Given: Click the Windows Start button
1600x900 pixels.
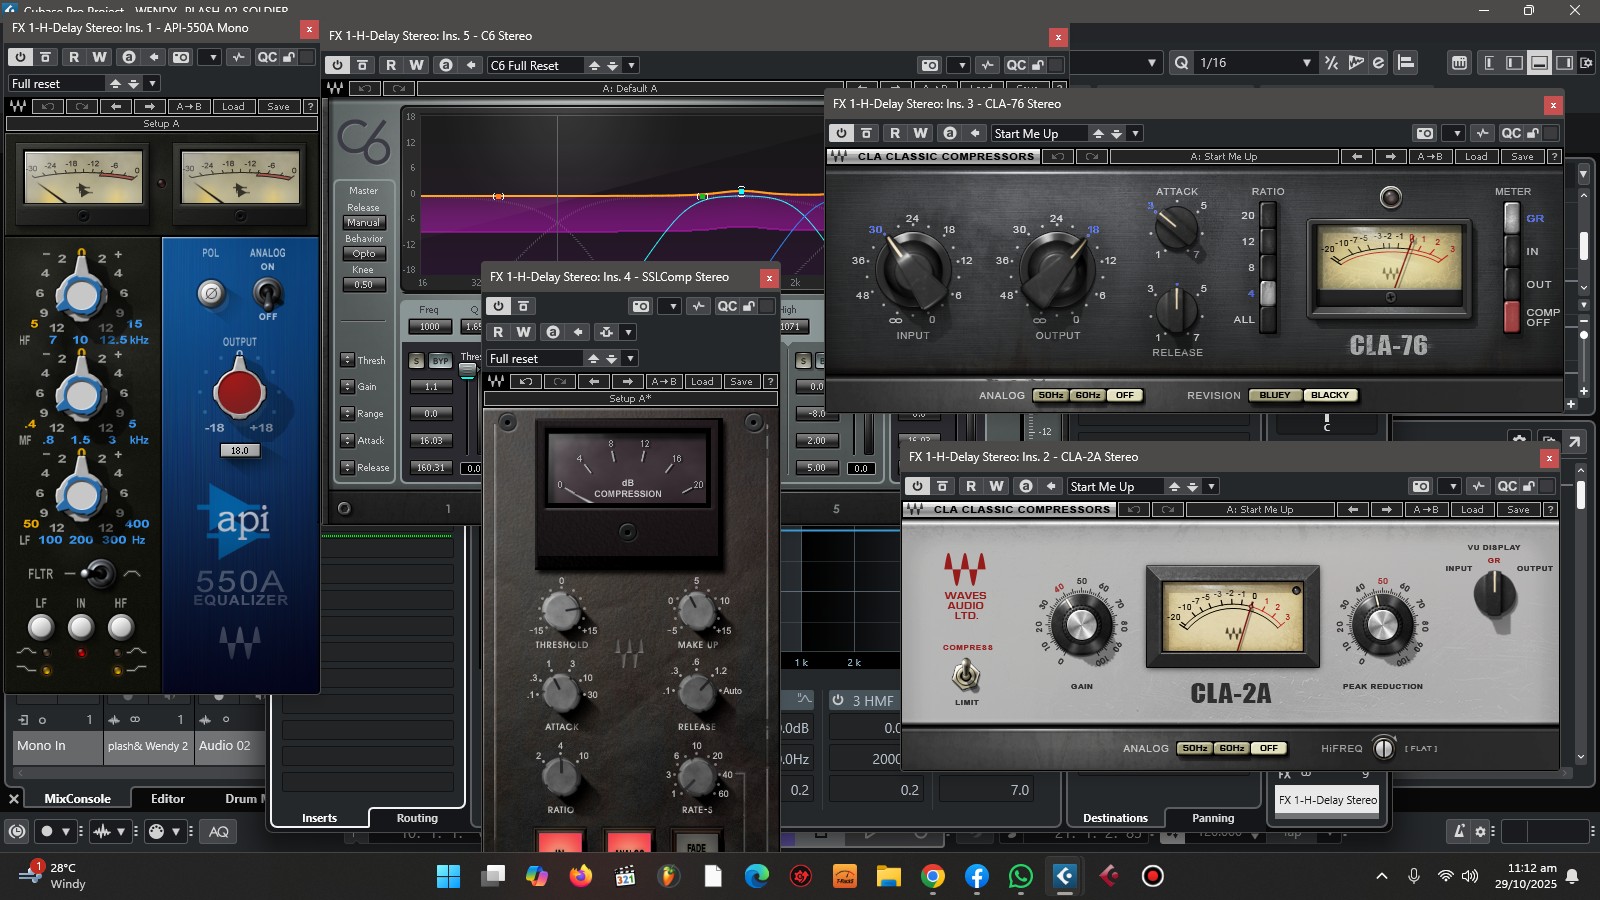Looking at the screenshot, I should point(448,876).
